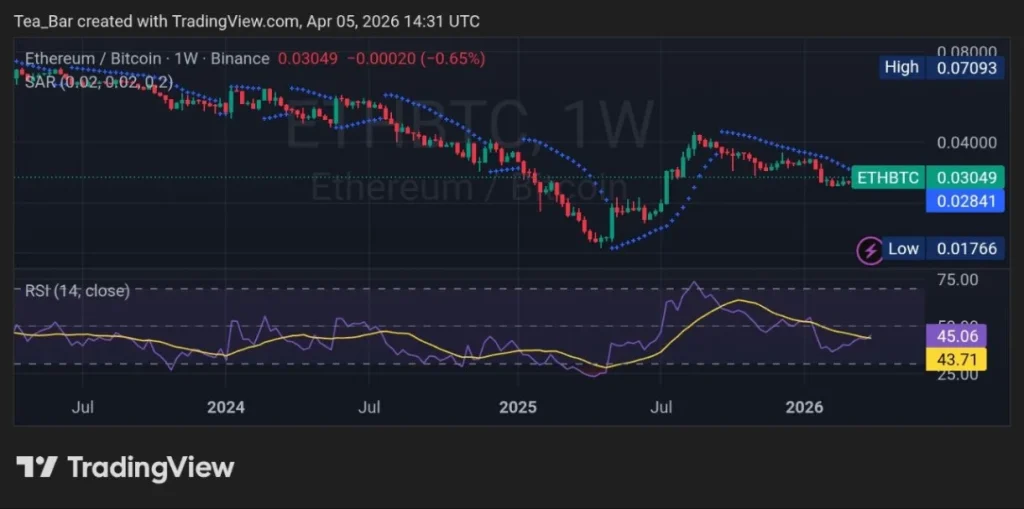Click the TradingView logo at bottom

pos(125,468)
